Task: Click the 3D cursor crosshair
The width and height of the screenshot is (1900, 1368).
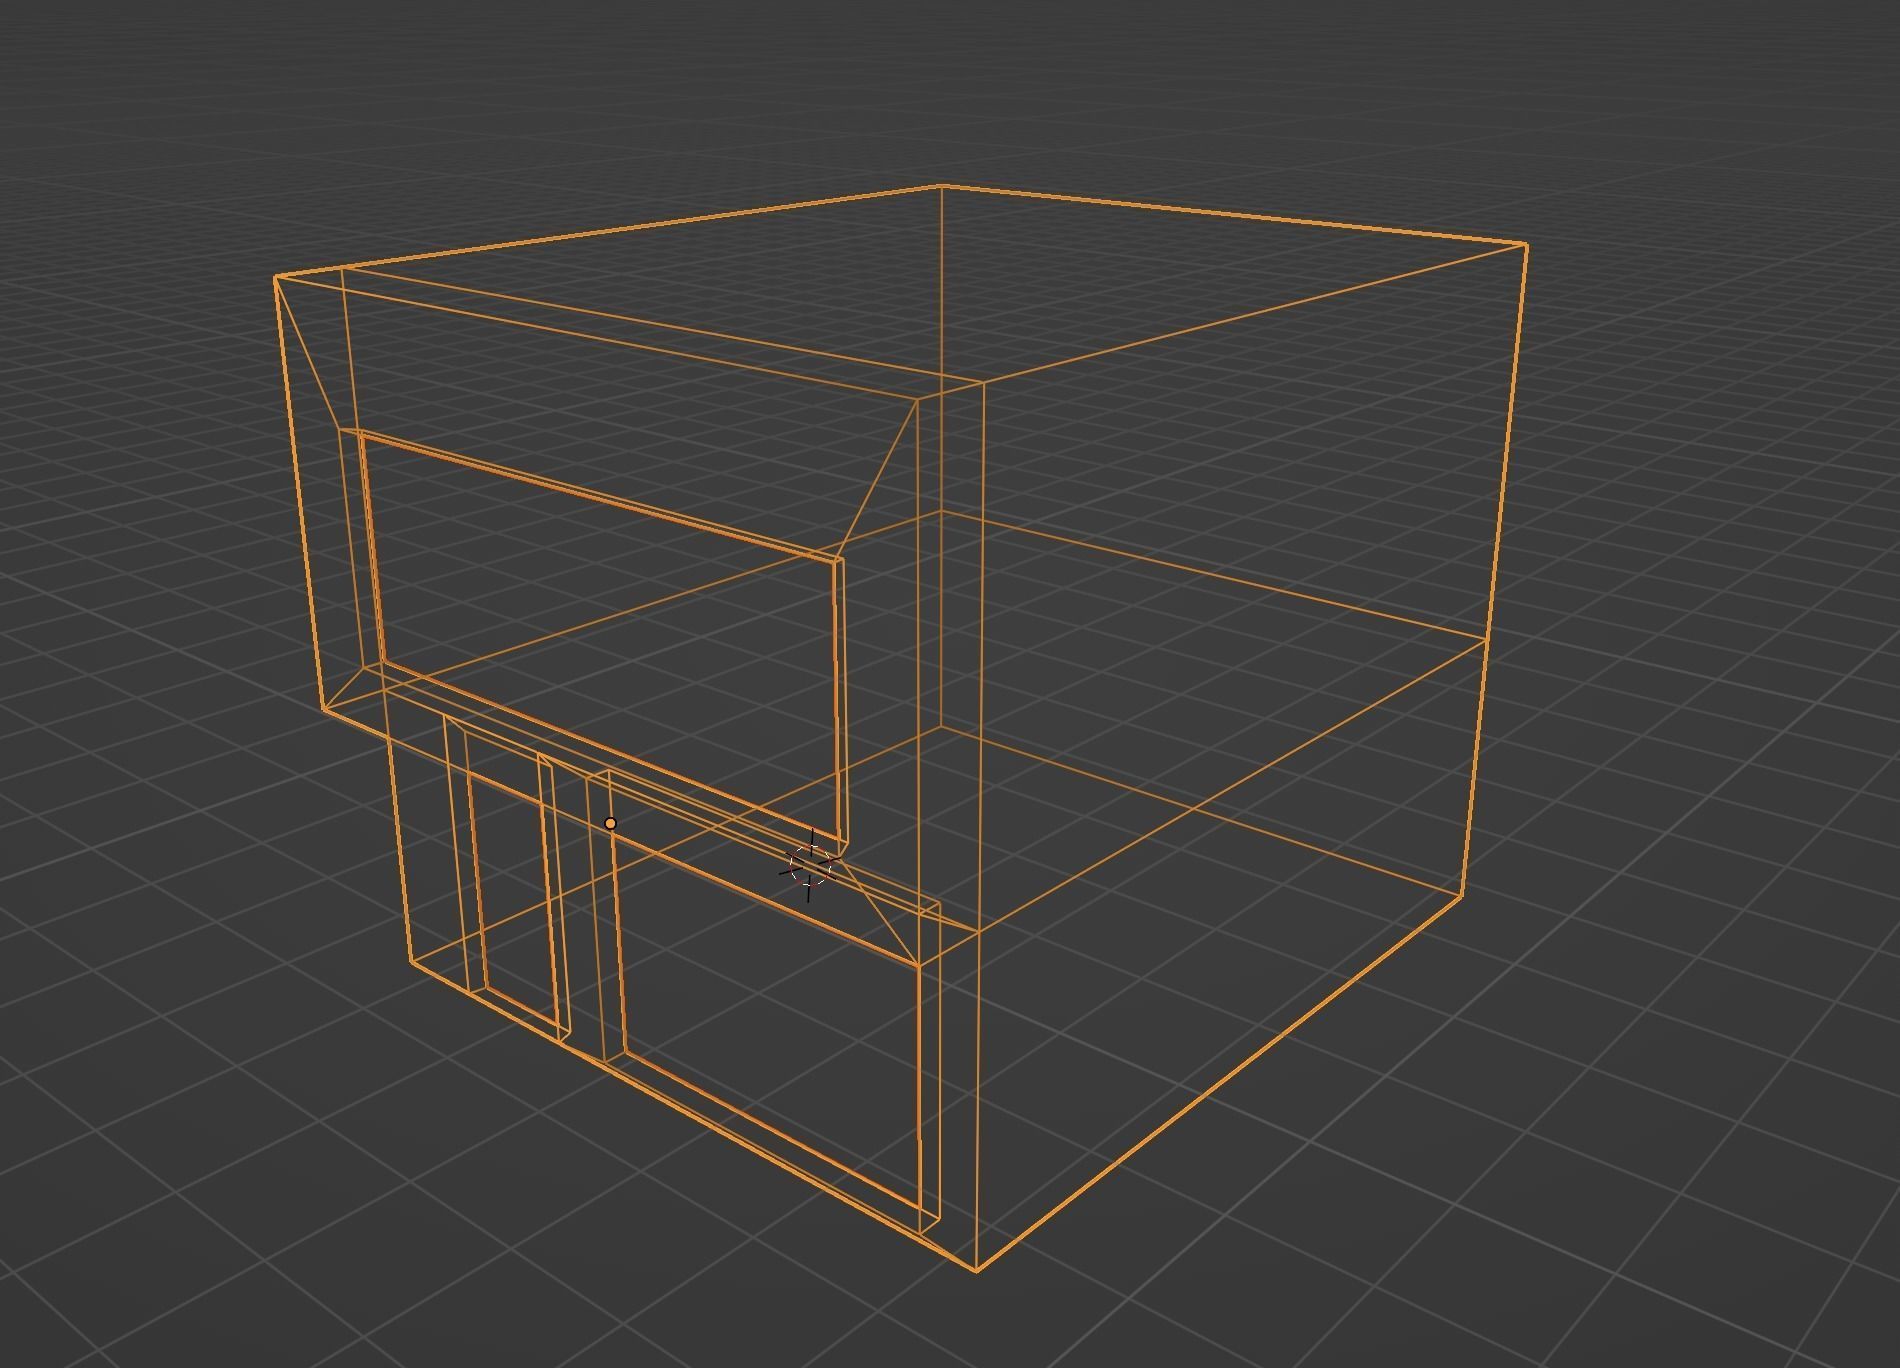Action: point(809,865)
